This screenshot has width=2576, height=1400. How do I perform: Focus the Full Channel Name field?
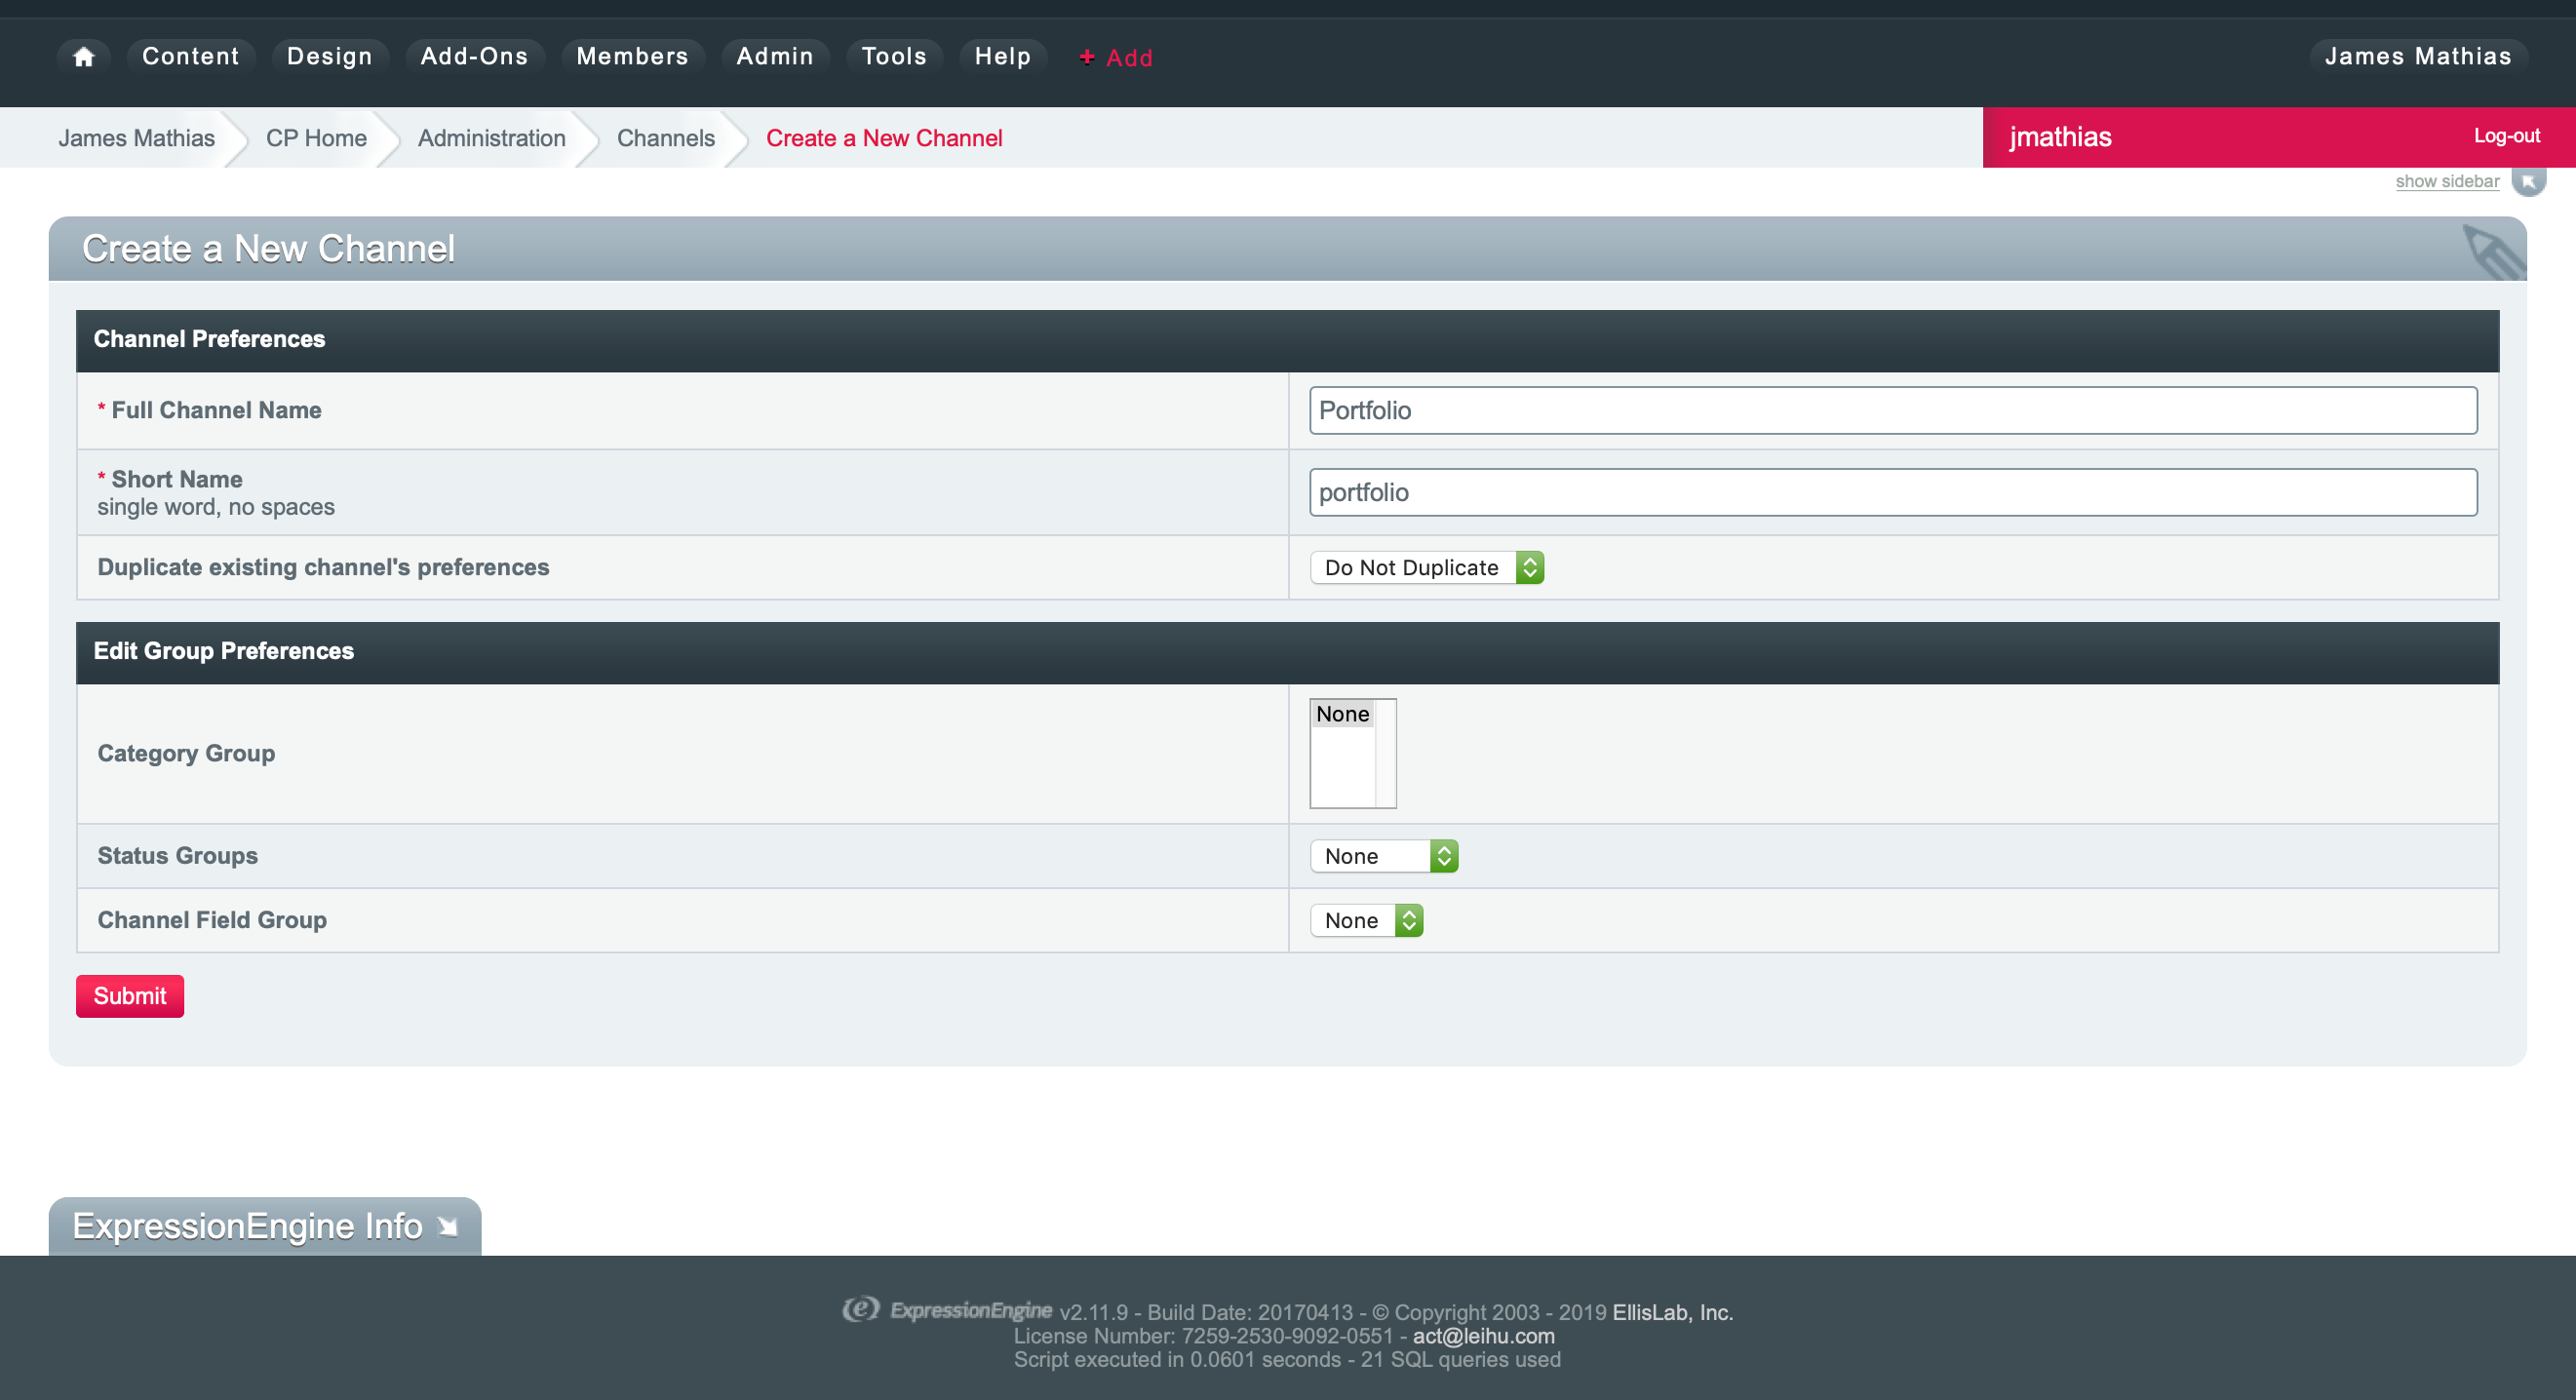pyautogui.click(x=1893, y=411)
